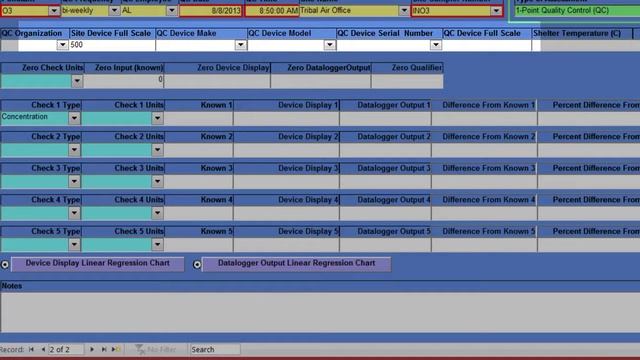Open the Check 5 Units dropdown

pyautogui.click(x=157, y=244)
